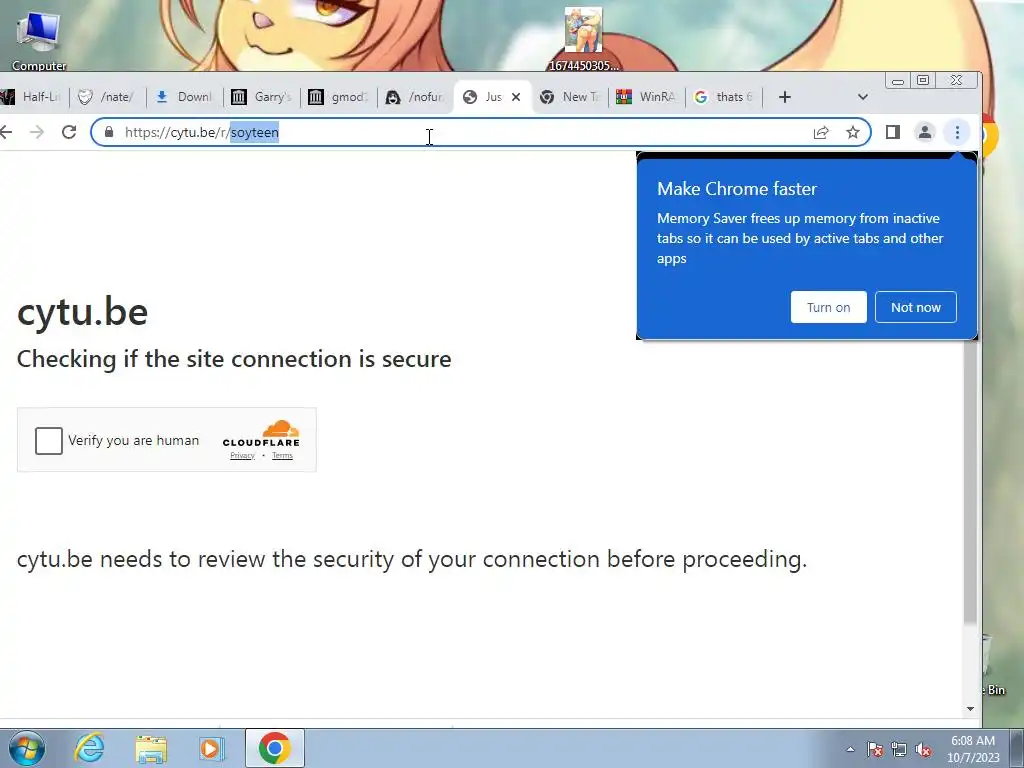Launch Internet Explorer from taskbar
Screen dimensions: 1024x768
[89, 748]
